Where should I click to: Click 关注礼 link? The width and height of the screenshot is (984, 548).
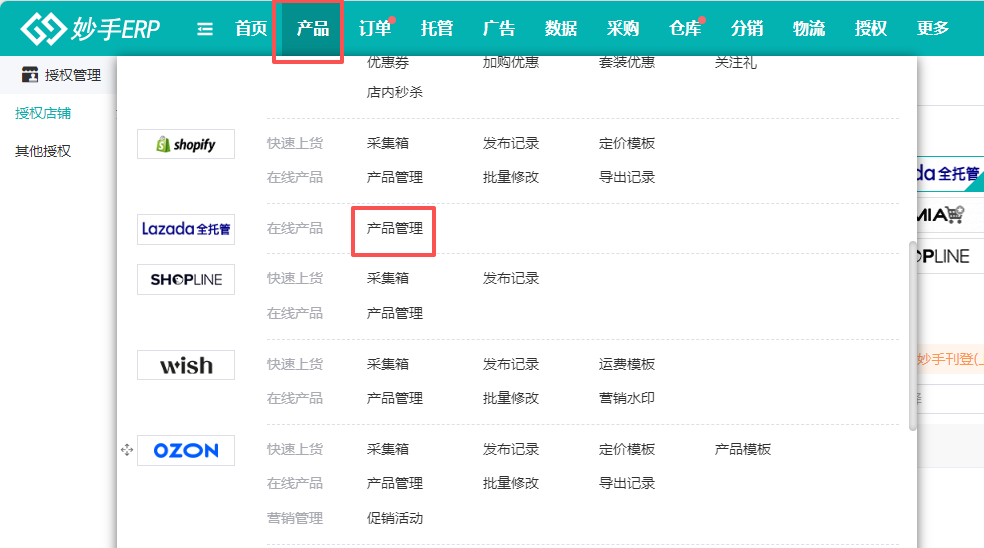click(735, 62)
